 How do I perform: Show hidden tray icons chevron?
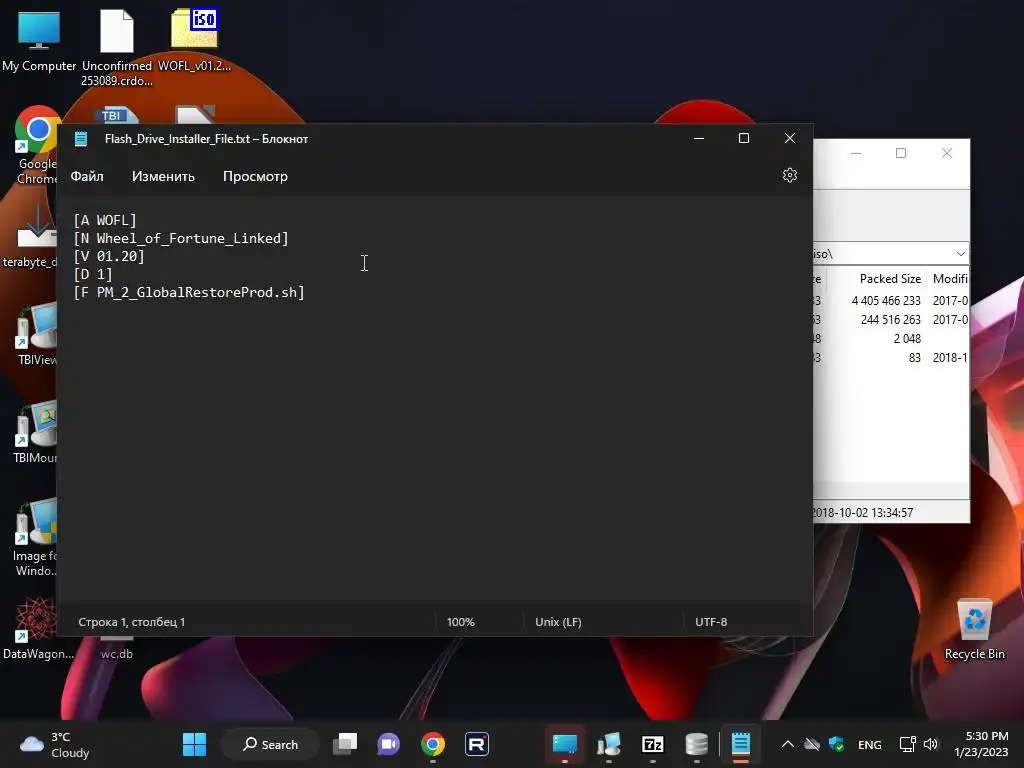(788, 744)
